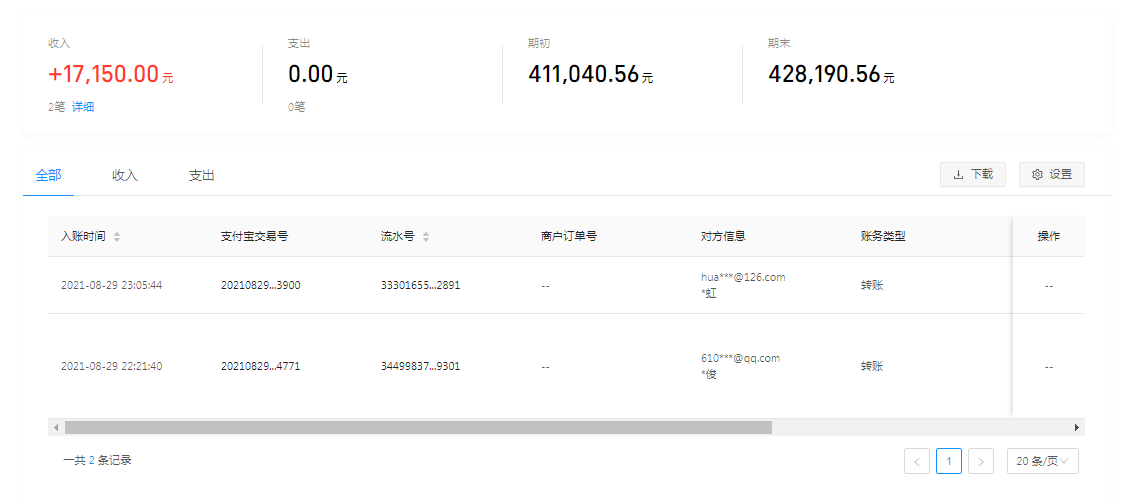Image resolution: width=1131 pixels, height=501 pixels.
Task: Switch to the 收入 tab
Action: pos(125,176)
